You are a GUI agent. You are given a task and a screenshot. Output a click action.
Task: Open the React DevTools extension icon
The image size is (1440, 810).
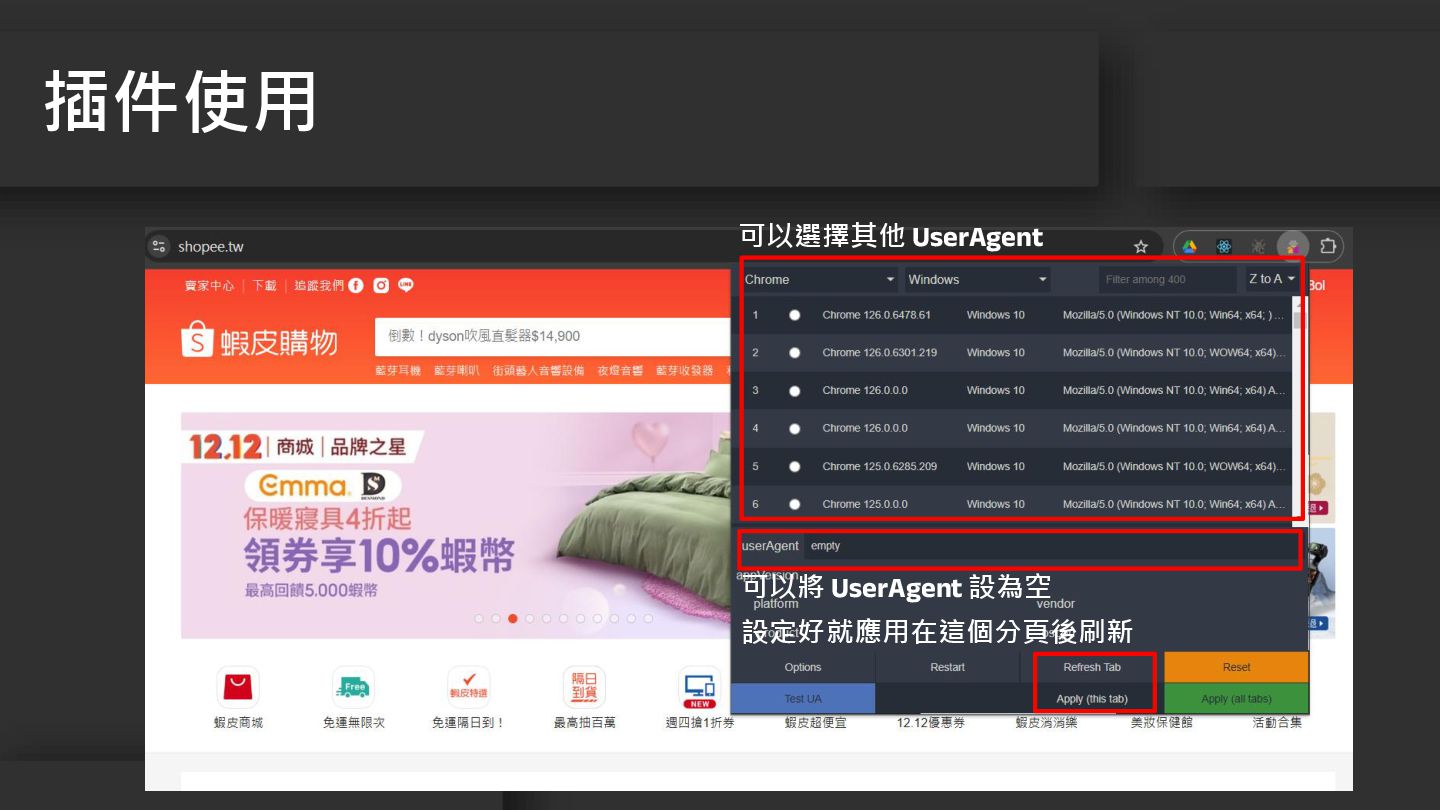1223,246
